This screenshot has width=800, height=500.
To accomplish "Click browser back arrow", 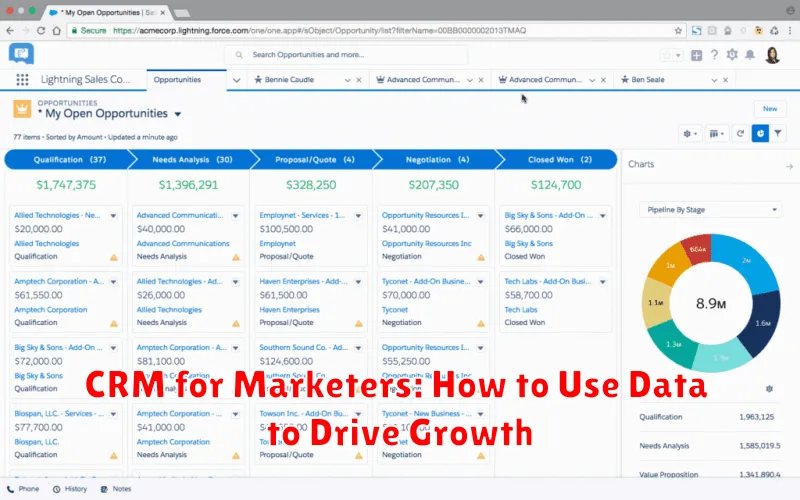I will [x=10, y=31].
